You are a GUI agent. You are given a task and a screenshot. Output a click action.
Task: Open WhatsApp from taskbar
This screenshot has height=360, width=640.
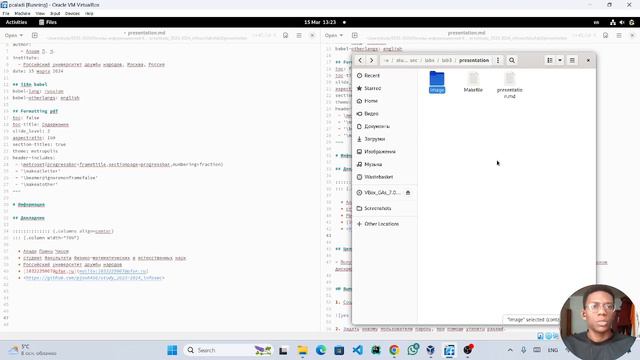pos(413,350)
